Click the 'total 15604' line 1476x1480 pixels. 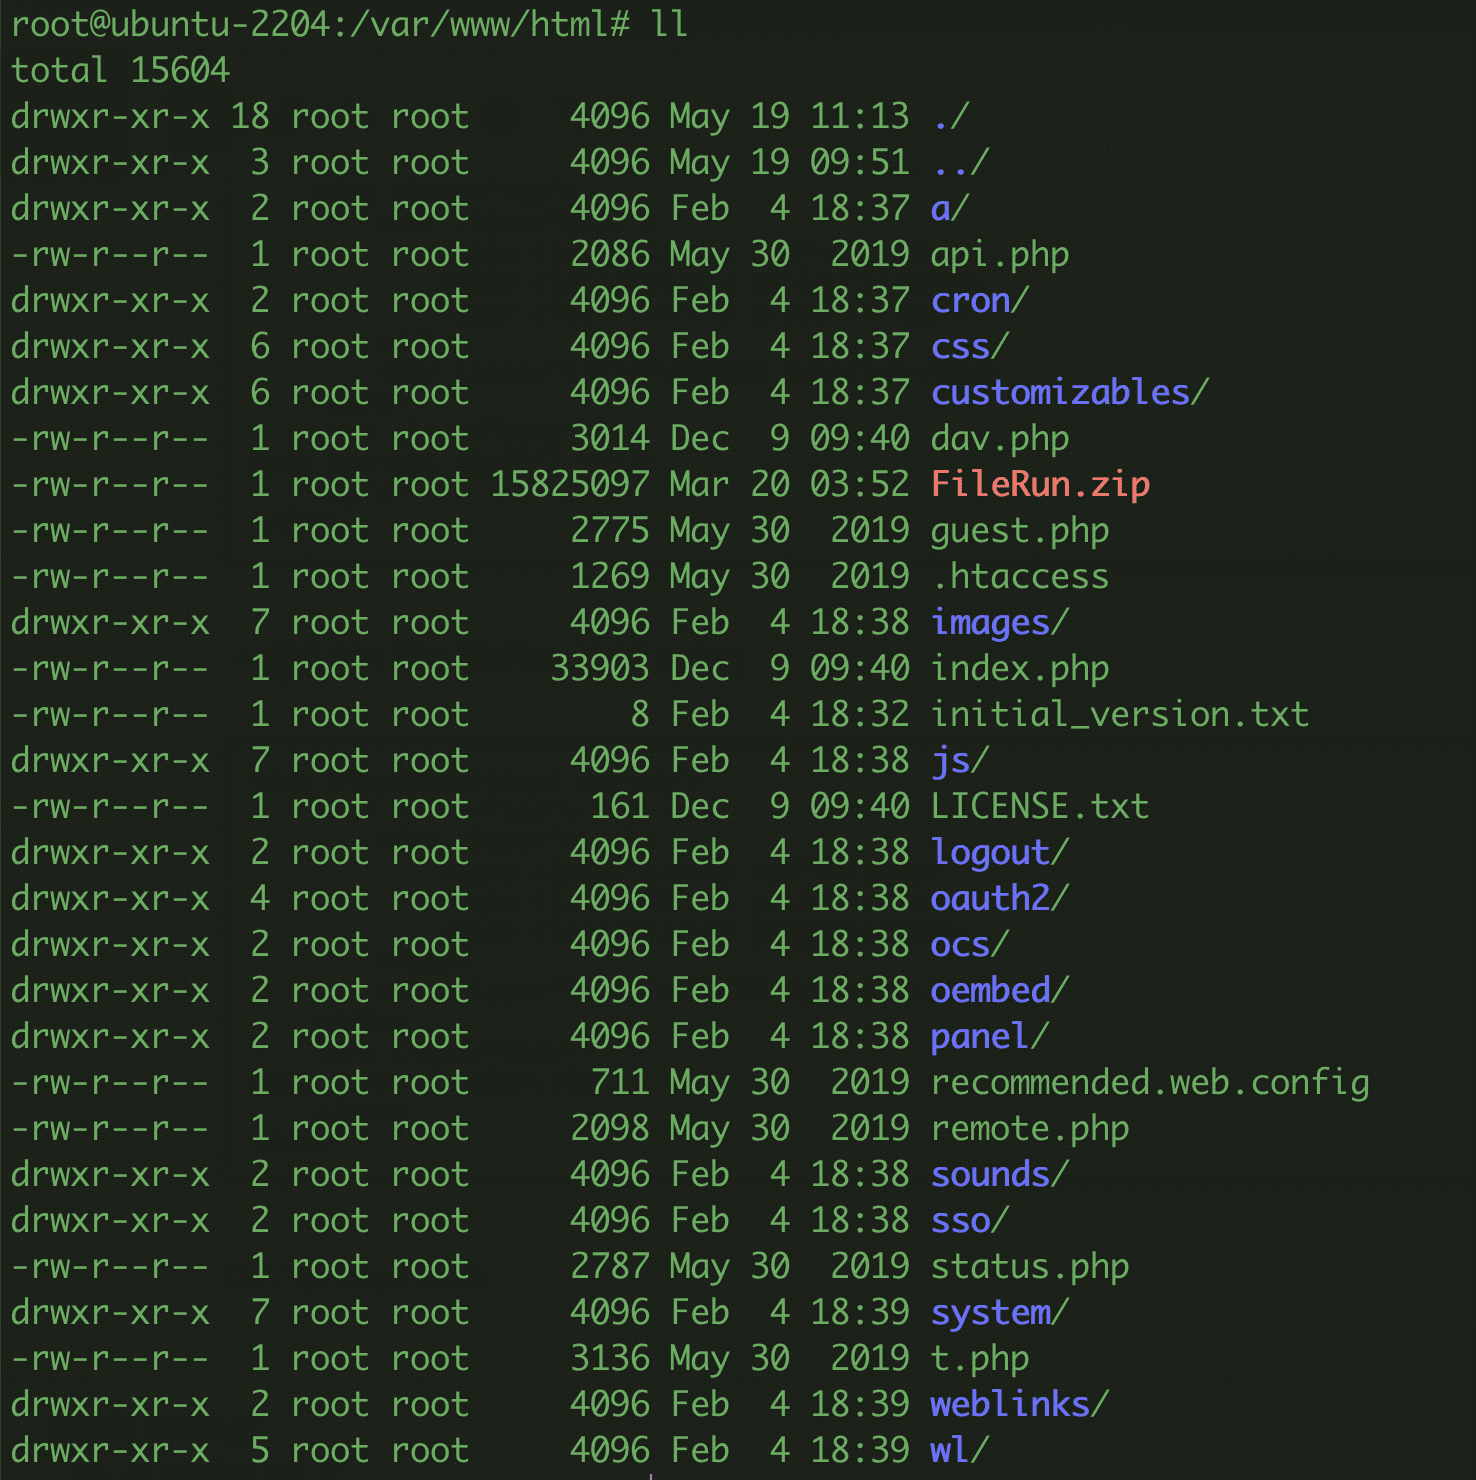[x=120, y=71]
